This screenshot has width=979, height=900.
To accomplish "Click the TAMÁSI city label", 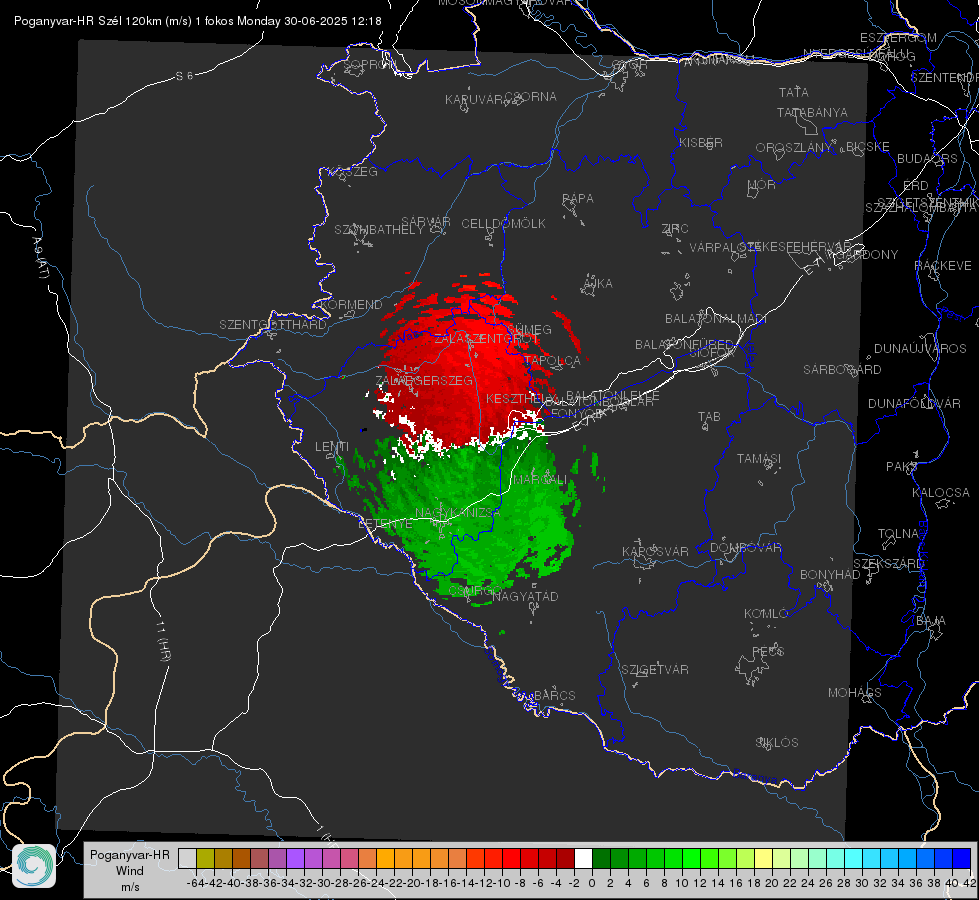I will tap(759, 458).
